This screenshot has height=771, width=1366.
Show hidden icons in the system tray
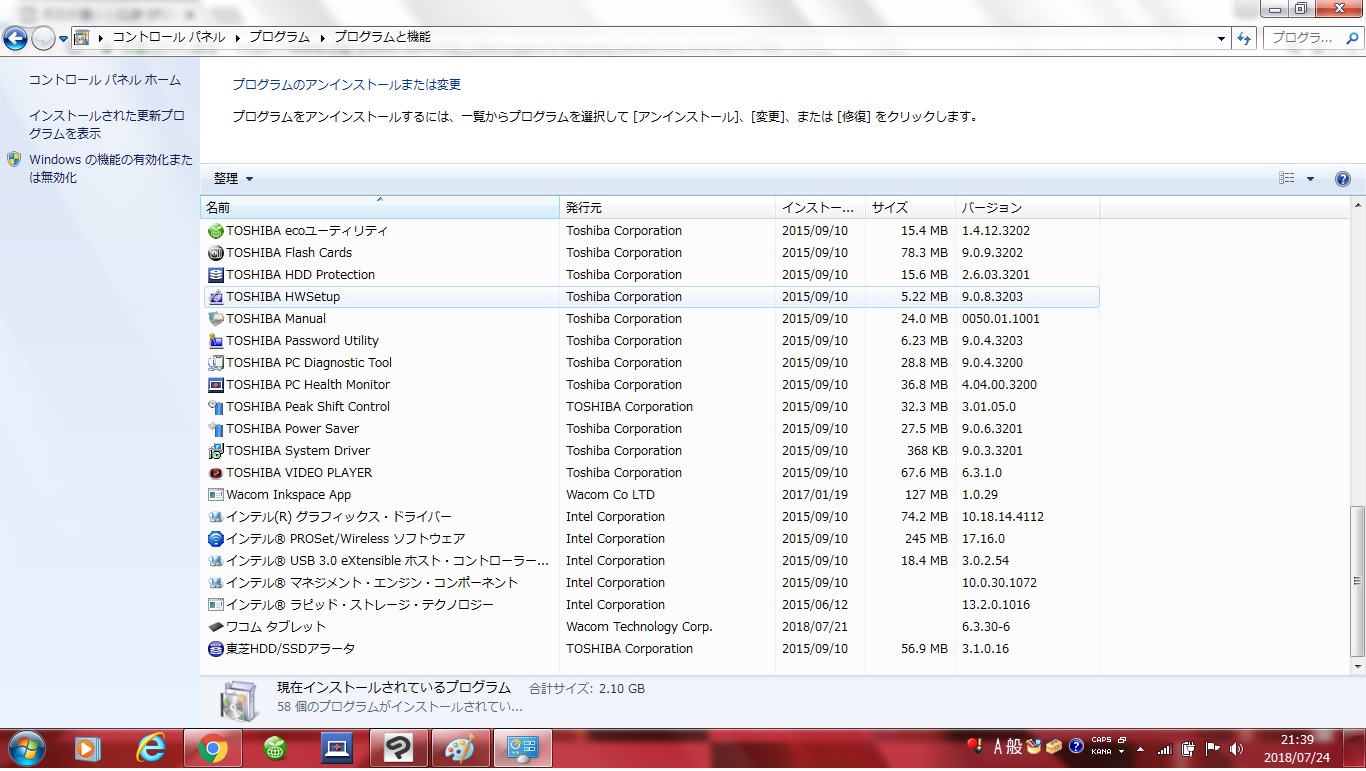1140,748
